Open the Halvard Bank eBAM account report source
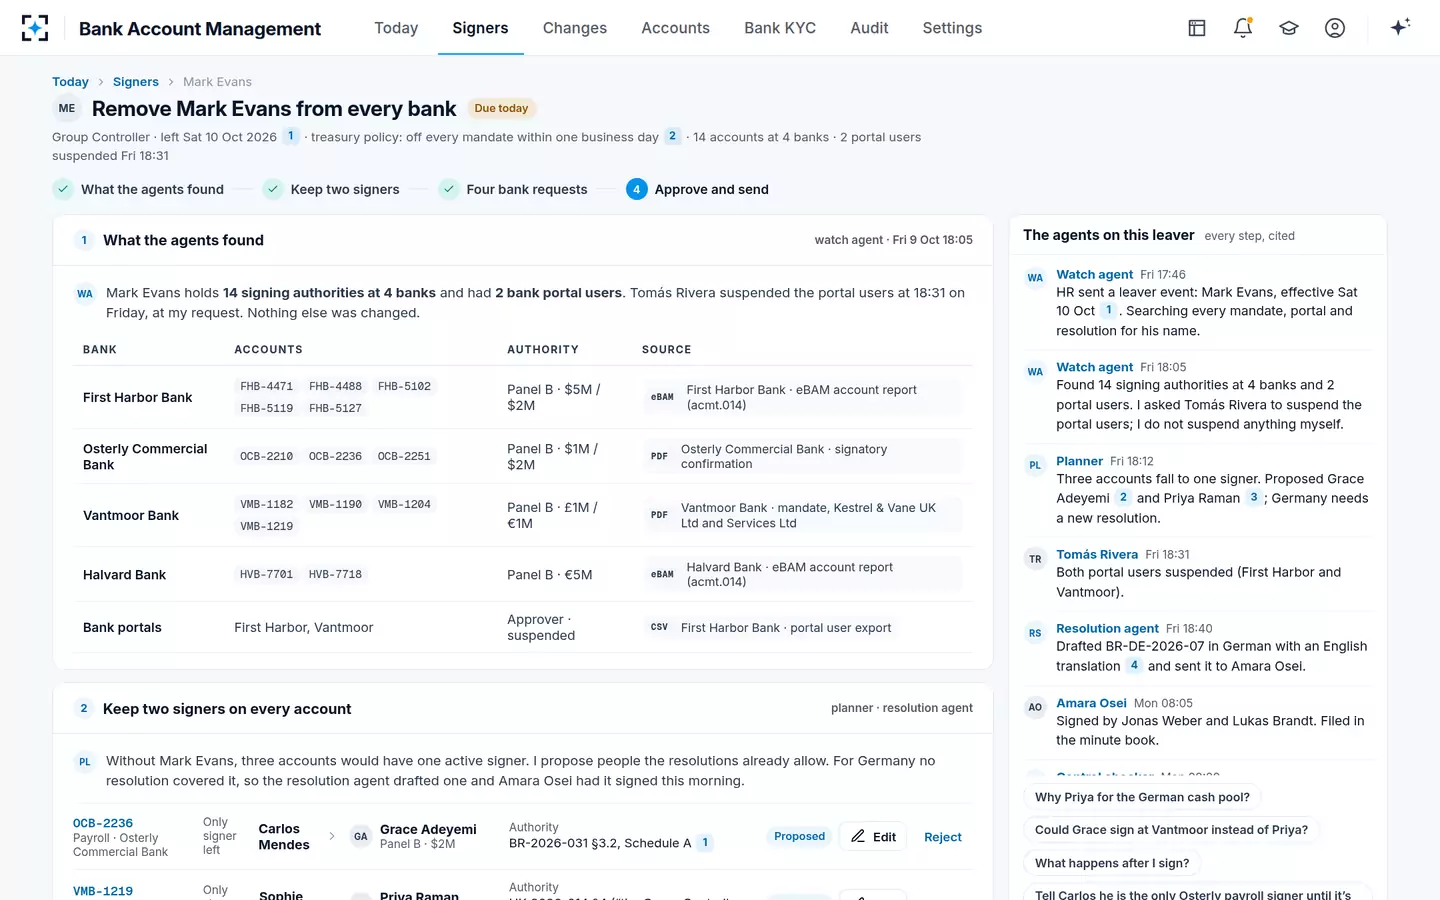 [803, 574]
